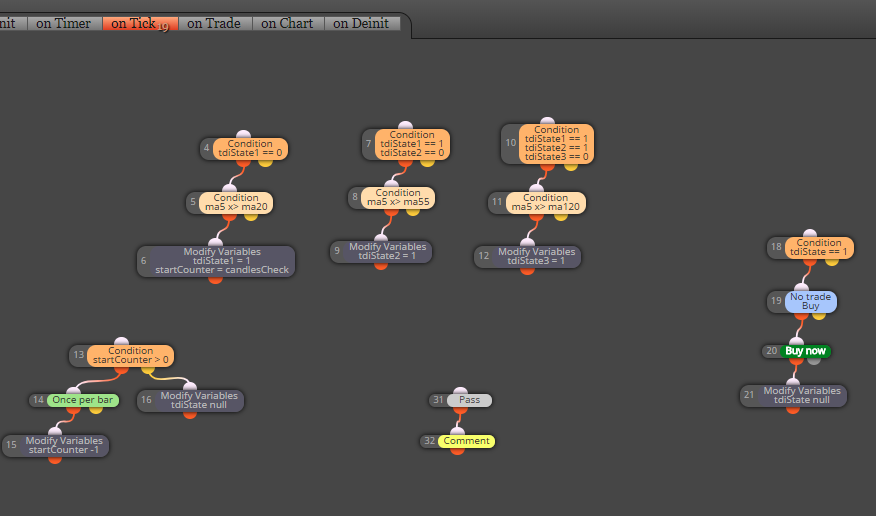
Task: Select the on Chart tab
Action: tap(287, 23)
